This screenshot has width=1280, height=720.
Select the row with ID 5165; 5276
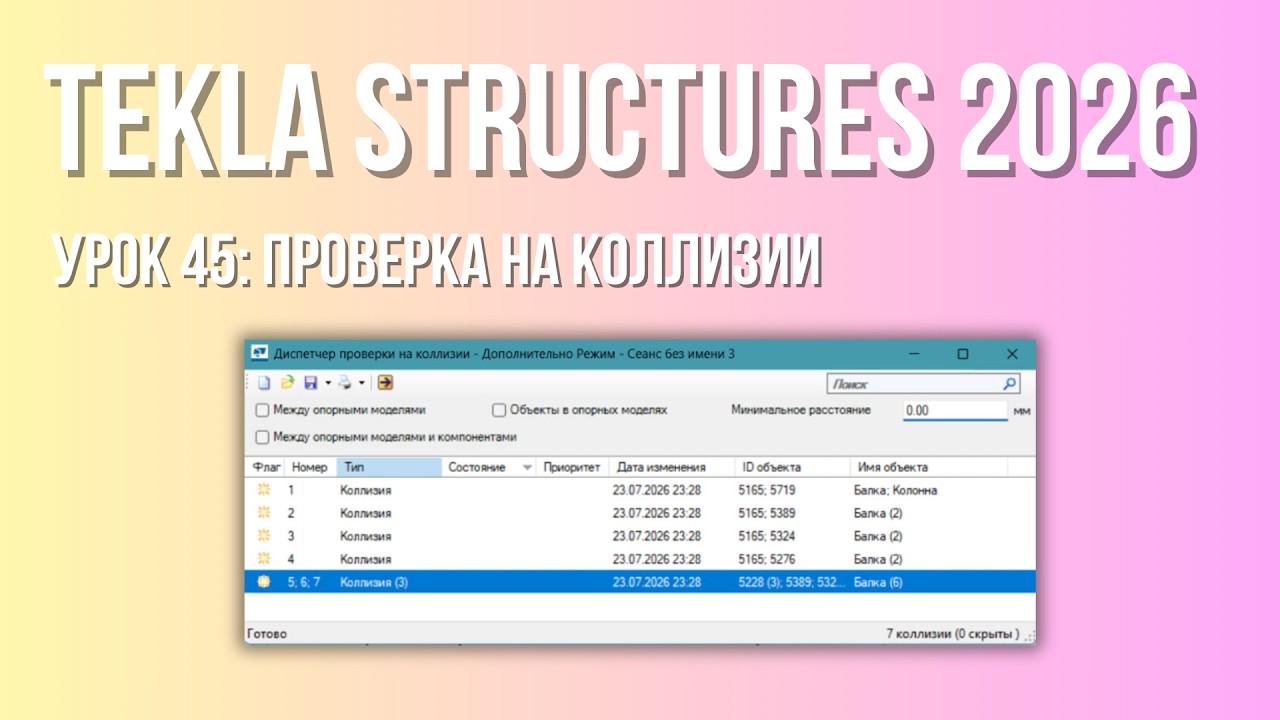click(x=640, y=559)
